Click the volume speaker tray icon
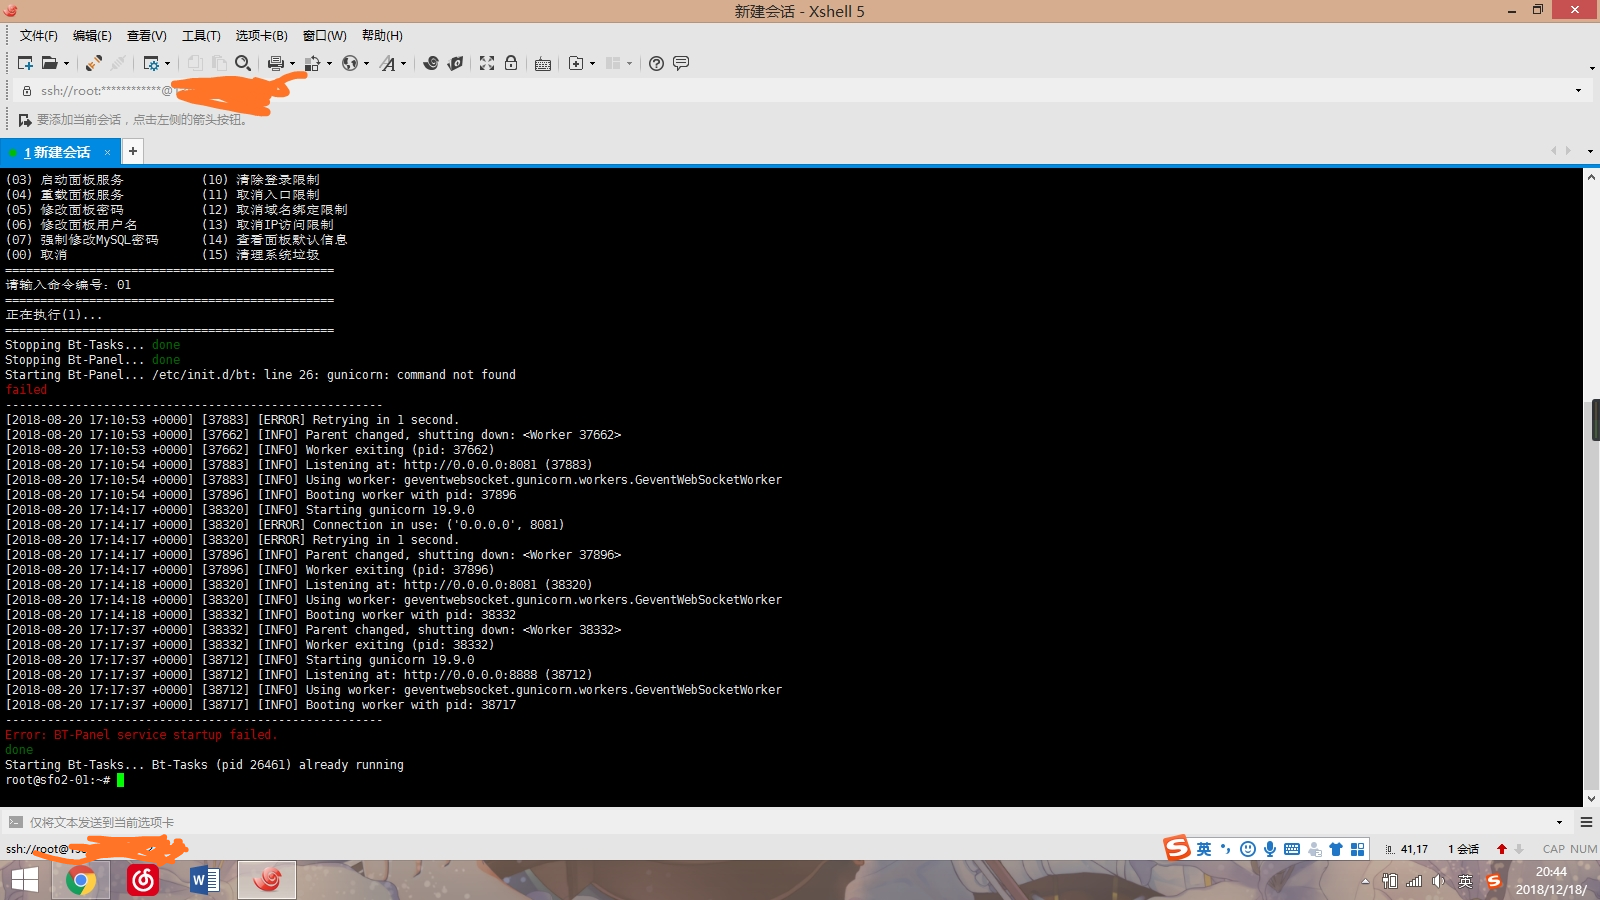This screenshot has height=900, width=1600. (1438, 881)
